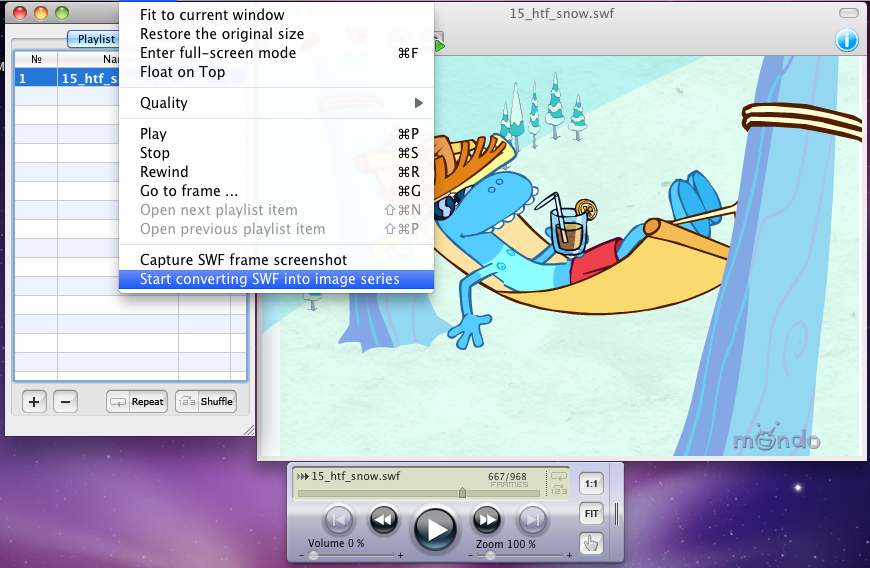Click the № column header

point(36,59)
